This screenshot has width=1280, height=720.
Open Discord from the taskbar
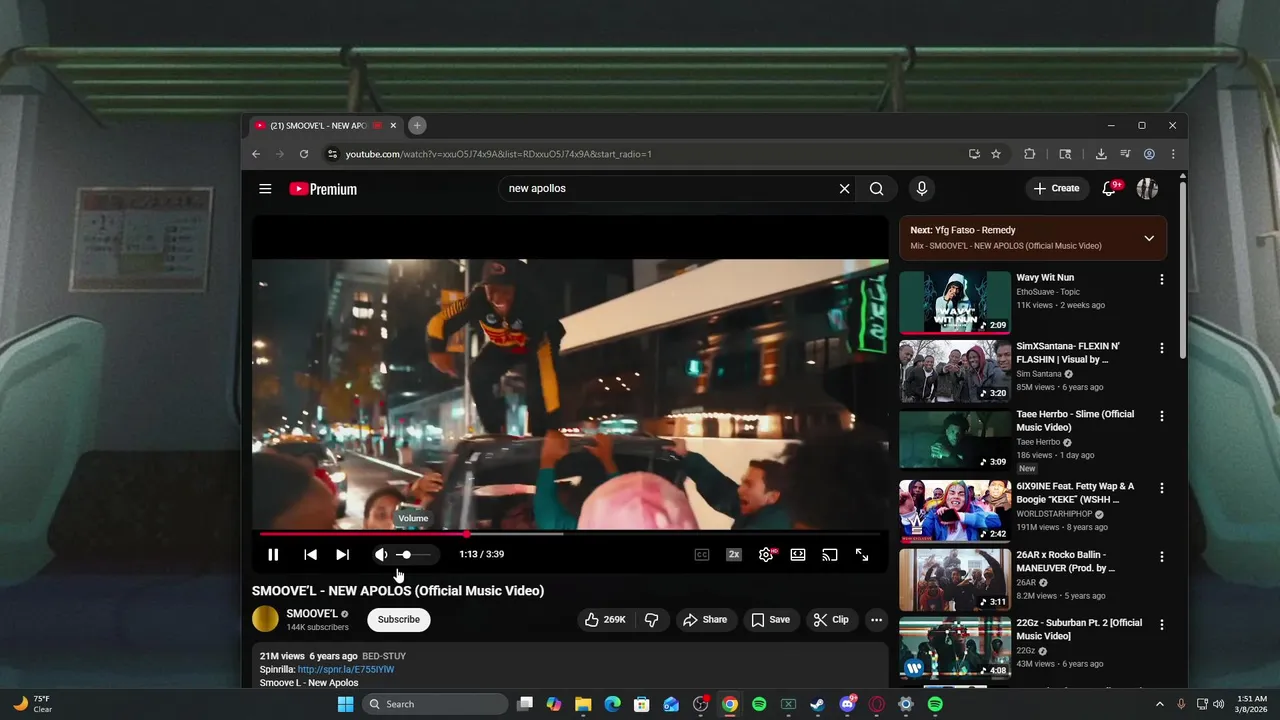click(x=847, y=704)
